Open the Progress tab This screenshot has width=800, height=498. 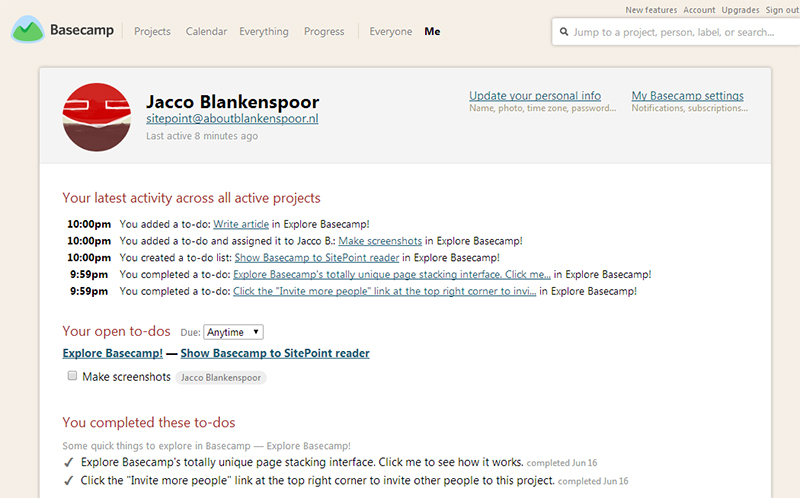pyautogui.click(x=324, y=32)
